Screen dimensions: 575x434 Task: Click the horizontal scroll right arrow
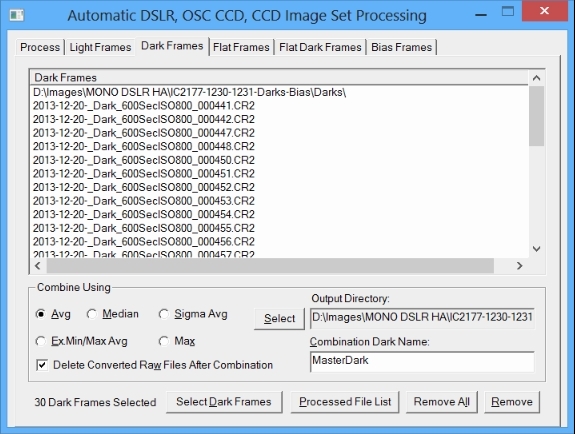coord(519,266)
